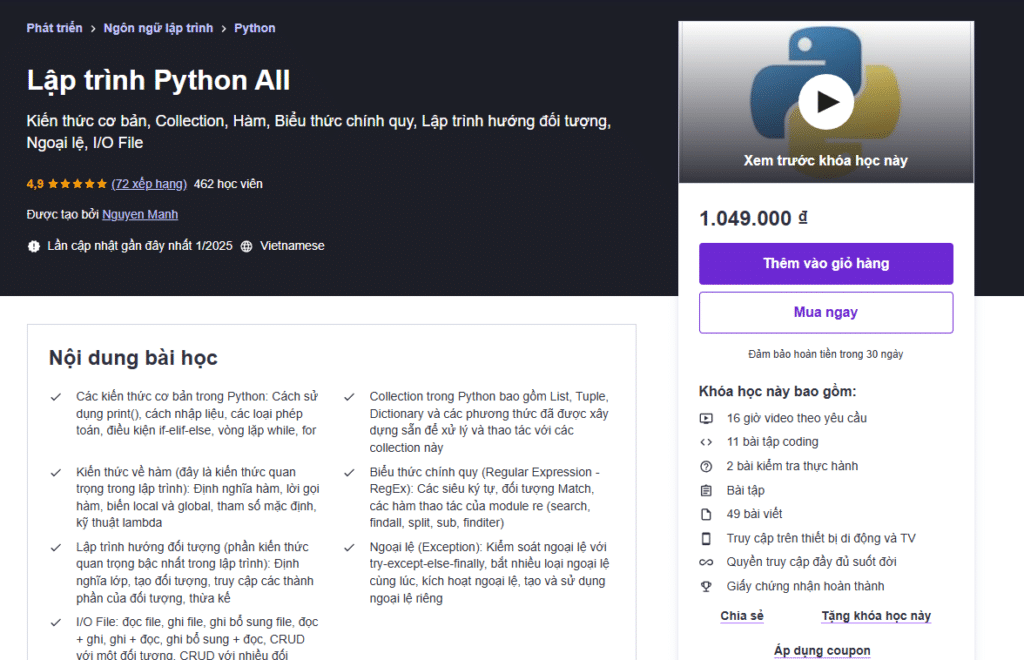Click the last-updated badge icon
1024x660 pixels.
33,246
